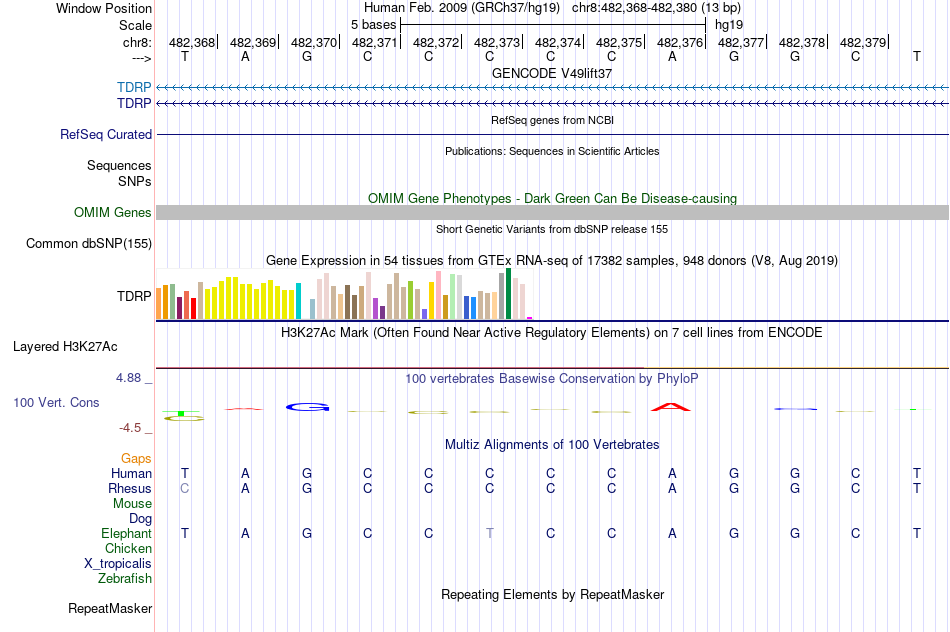Click the large blue G conservation logo

308,407
